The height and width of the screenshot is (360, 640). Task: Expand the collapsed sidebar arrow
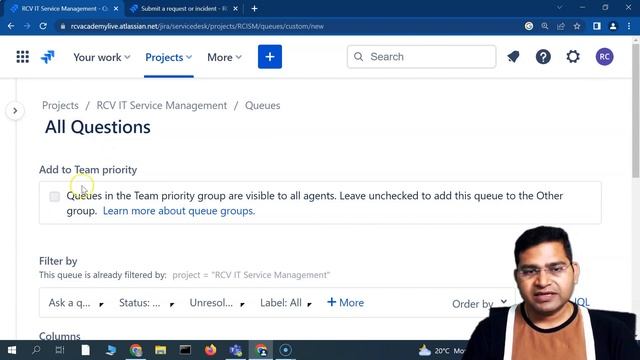coord(15,111)
